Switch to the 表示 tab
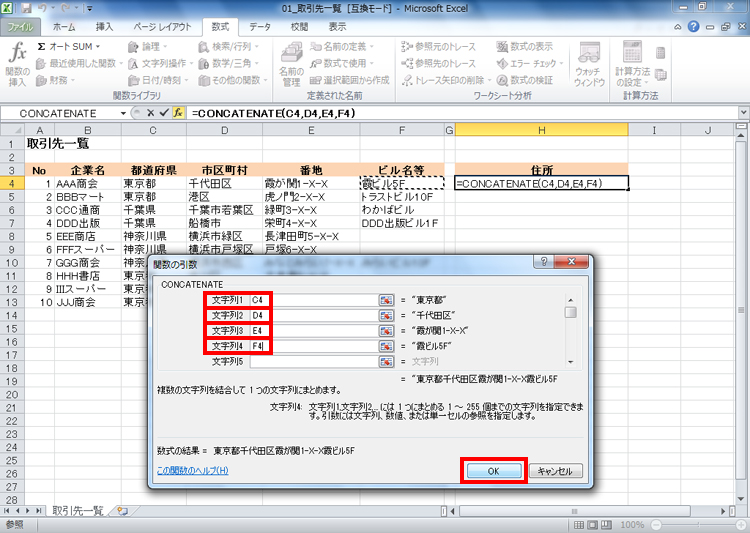This screenshot has height=533, width=750. point(338,27)
